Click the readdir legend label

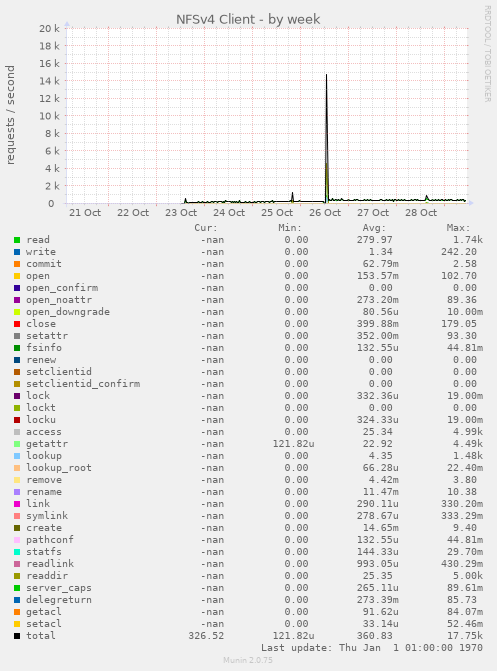(47, 576)
